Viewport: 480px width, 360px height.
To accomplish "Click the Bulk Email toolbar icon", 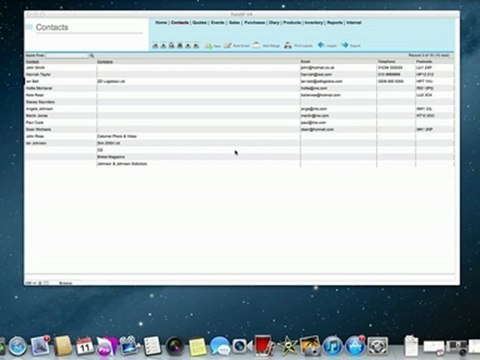I will (228, 45).
